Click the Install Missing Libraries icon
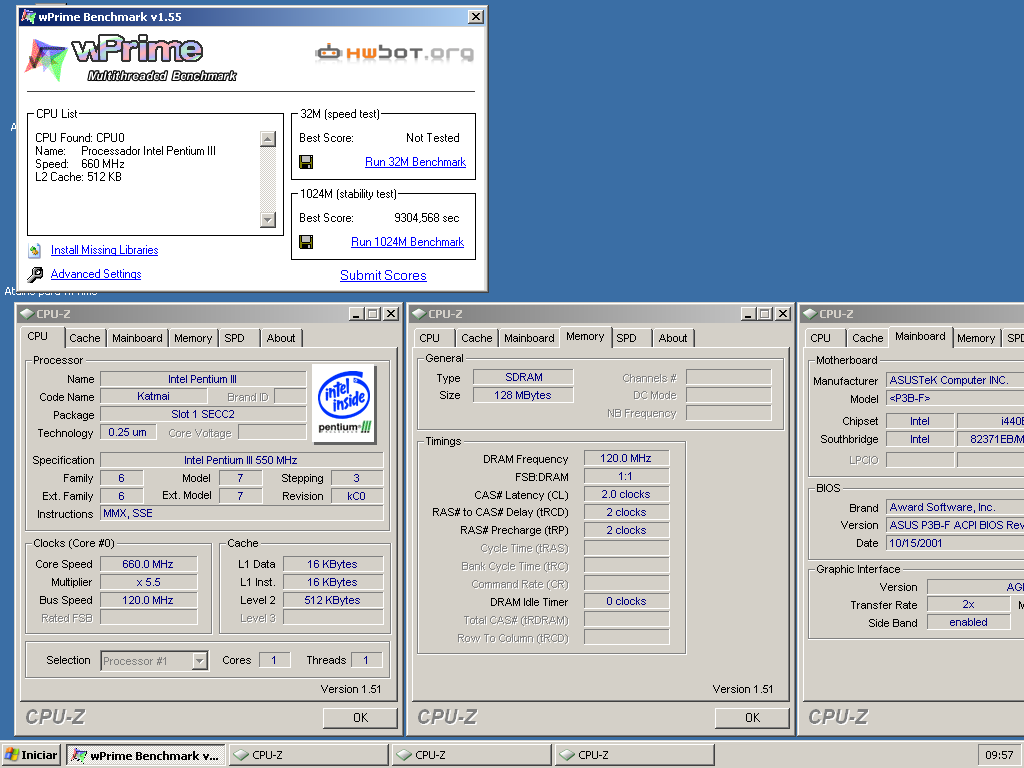Viewport: 1024px width, 768px height. pos(35,250)
